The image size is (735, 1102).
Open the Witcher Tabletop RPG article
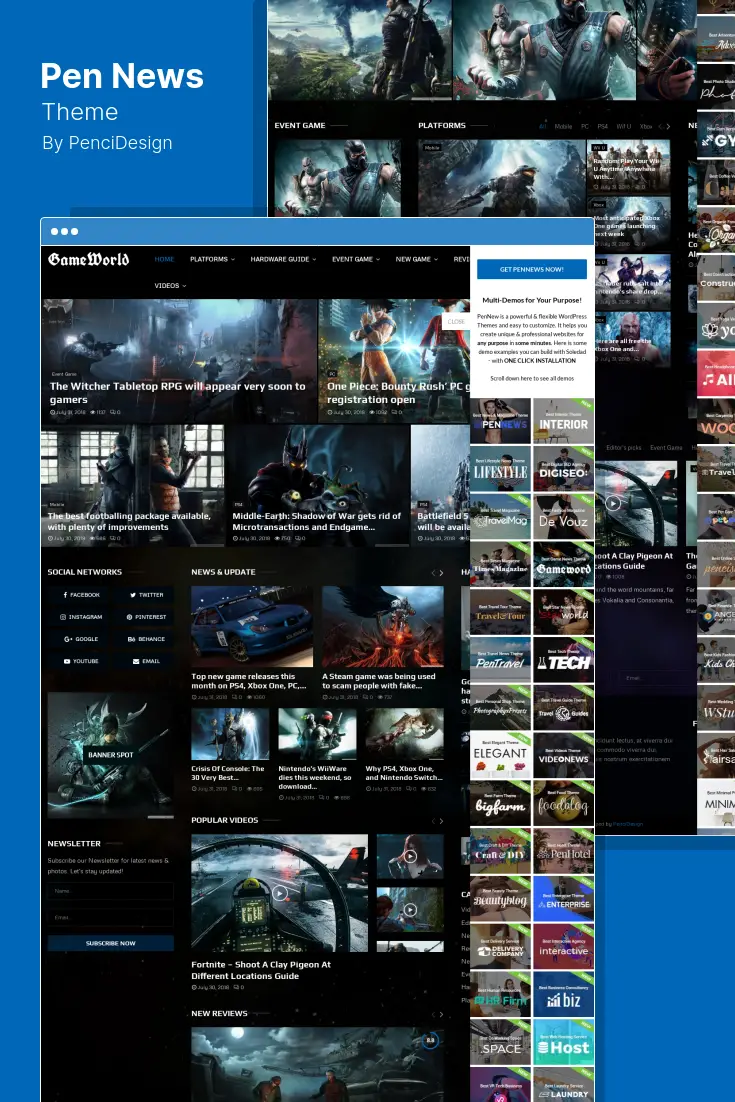coord(178,392)
